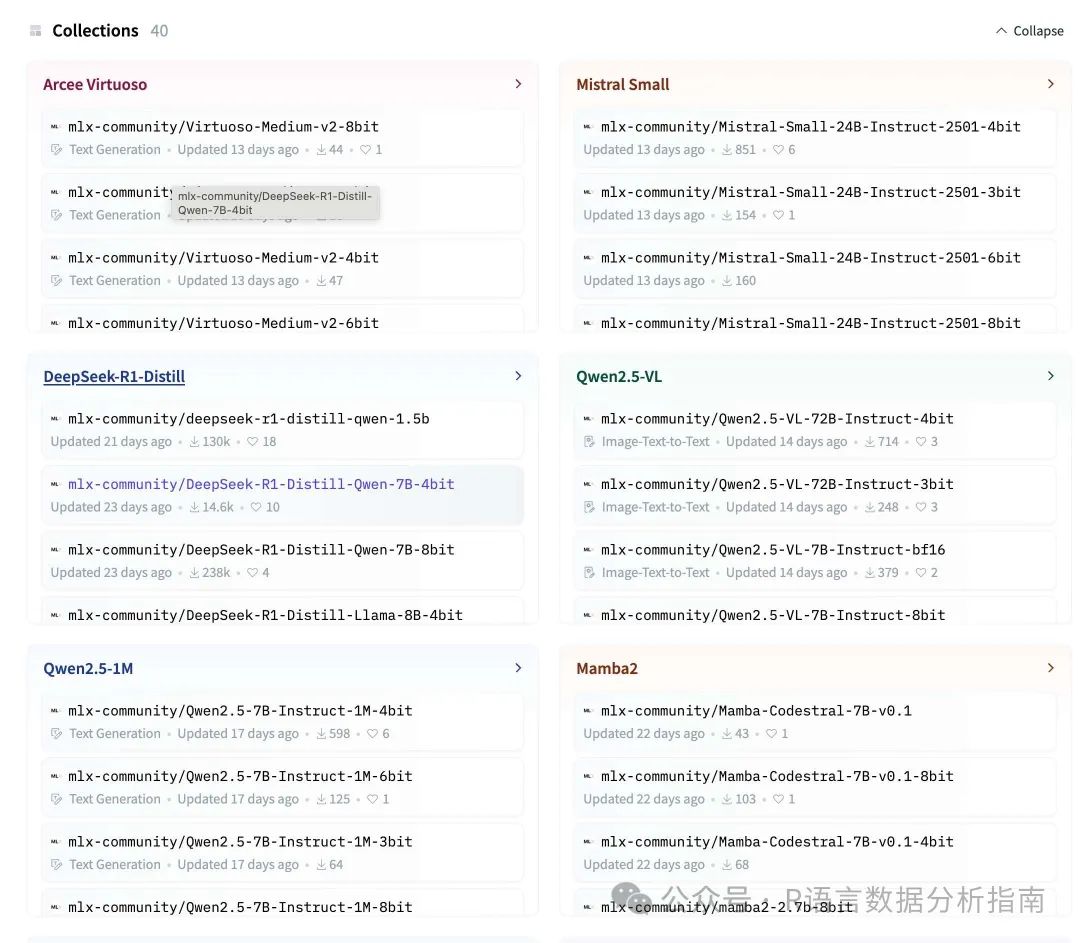Image resolution: width=1080 pixels, height=943 pixels.
Task: Open Qwen2.5-VL-72B-Instruct-4bit model
Action: pyautogui.click(x=815, y=430)
